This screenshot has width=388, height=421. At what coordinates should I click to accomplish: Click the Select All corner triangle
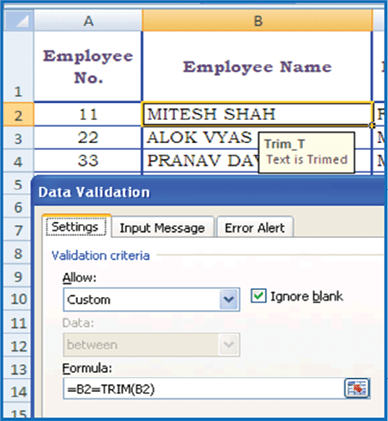click(19, 21)
